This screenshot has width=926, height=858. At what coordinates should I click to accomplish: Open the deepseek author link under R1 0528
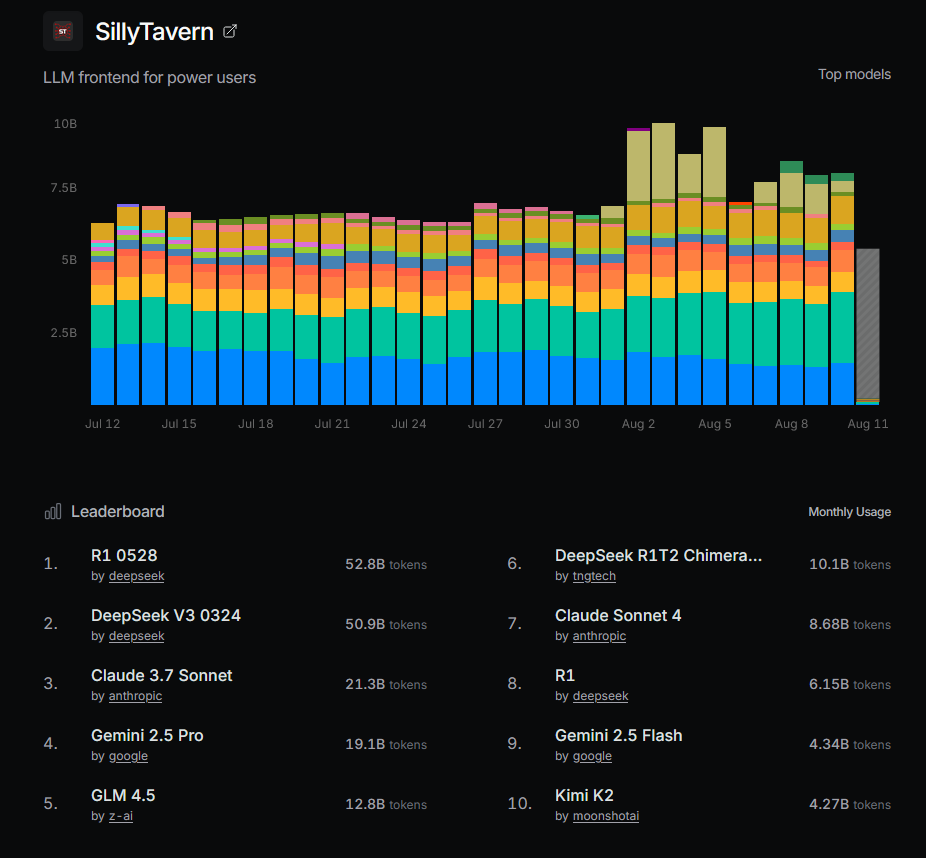pos(136,576)
